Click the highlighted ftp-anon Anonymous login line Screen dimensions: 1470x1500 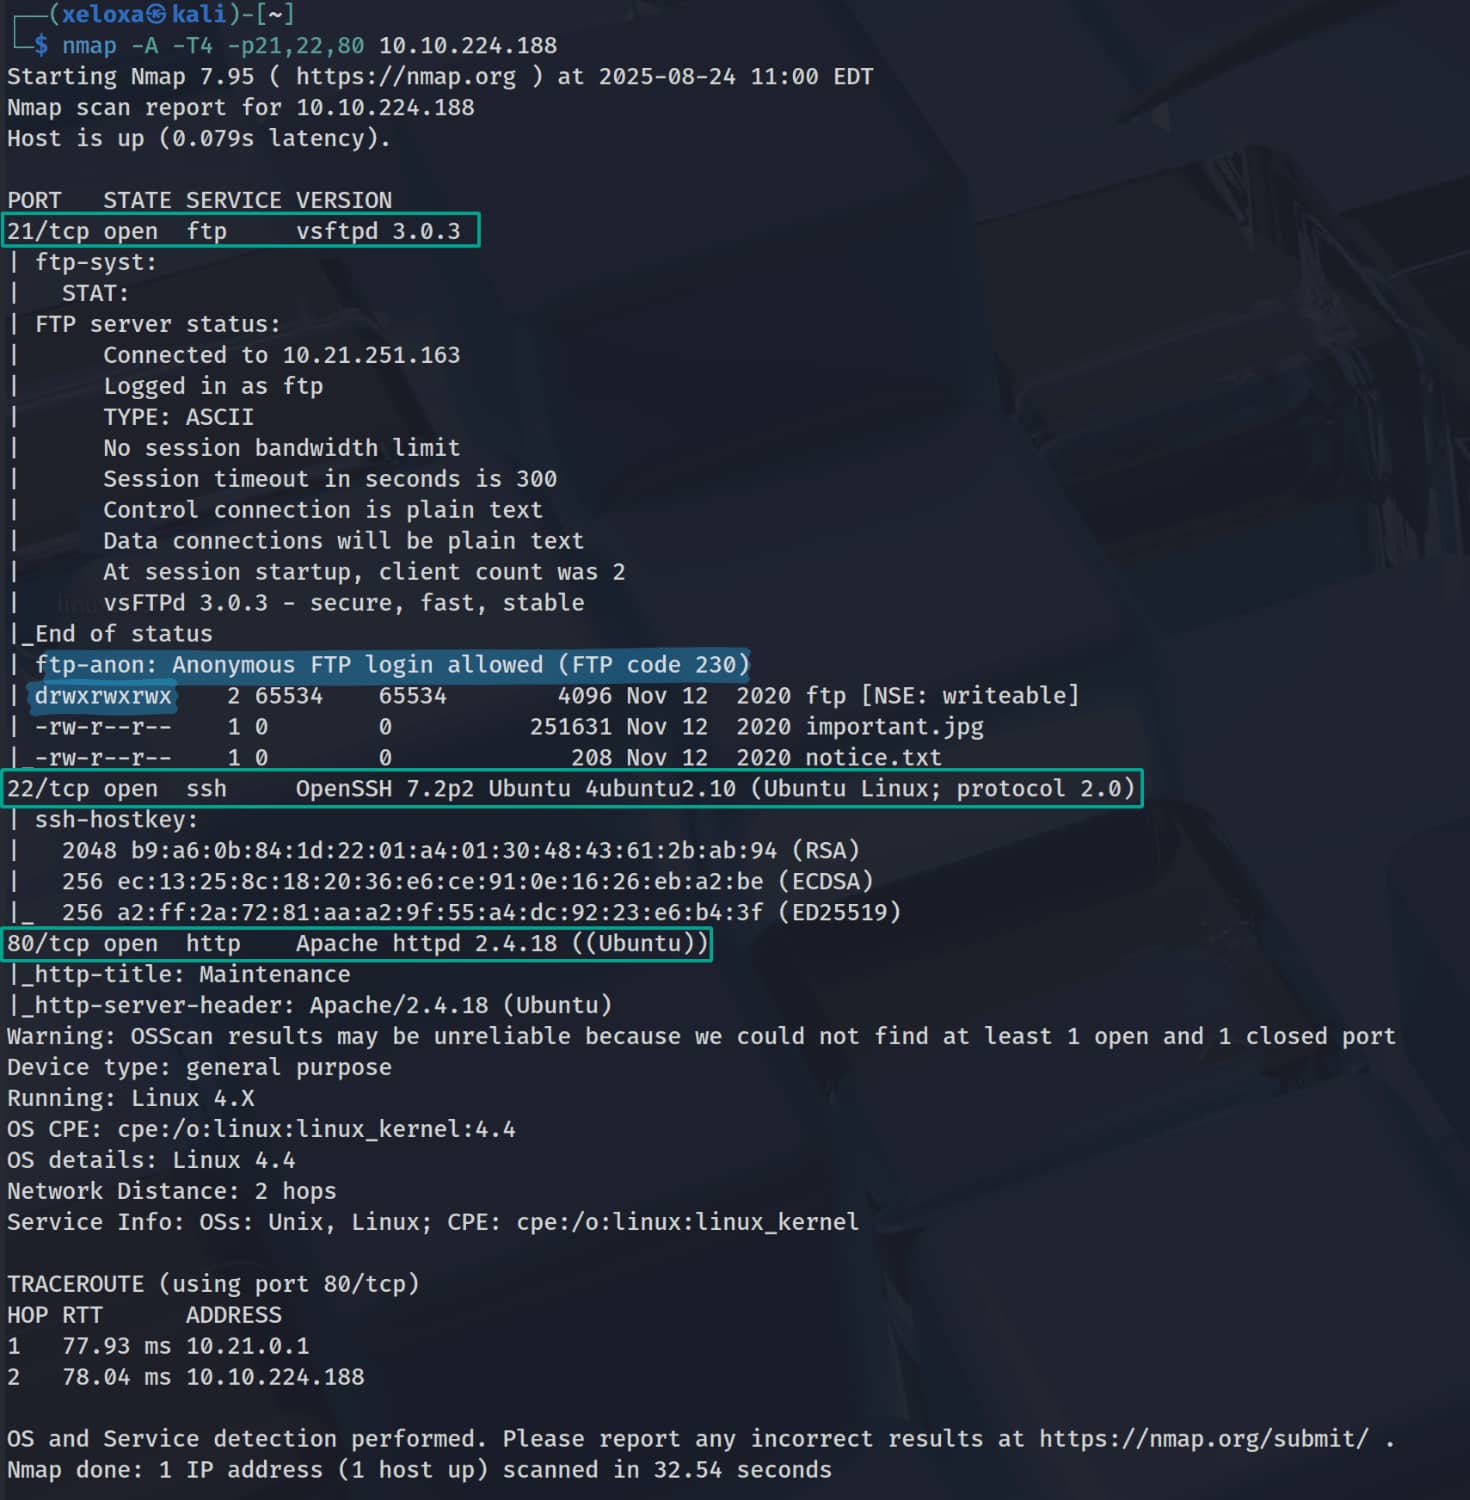391,665
